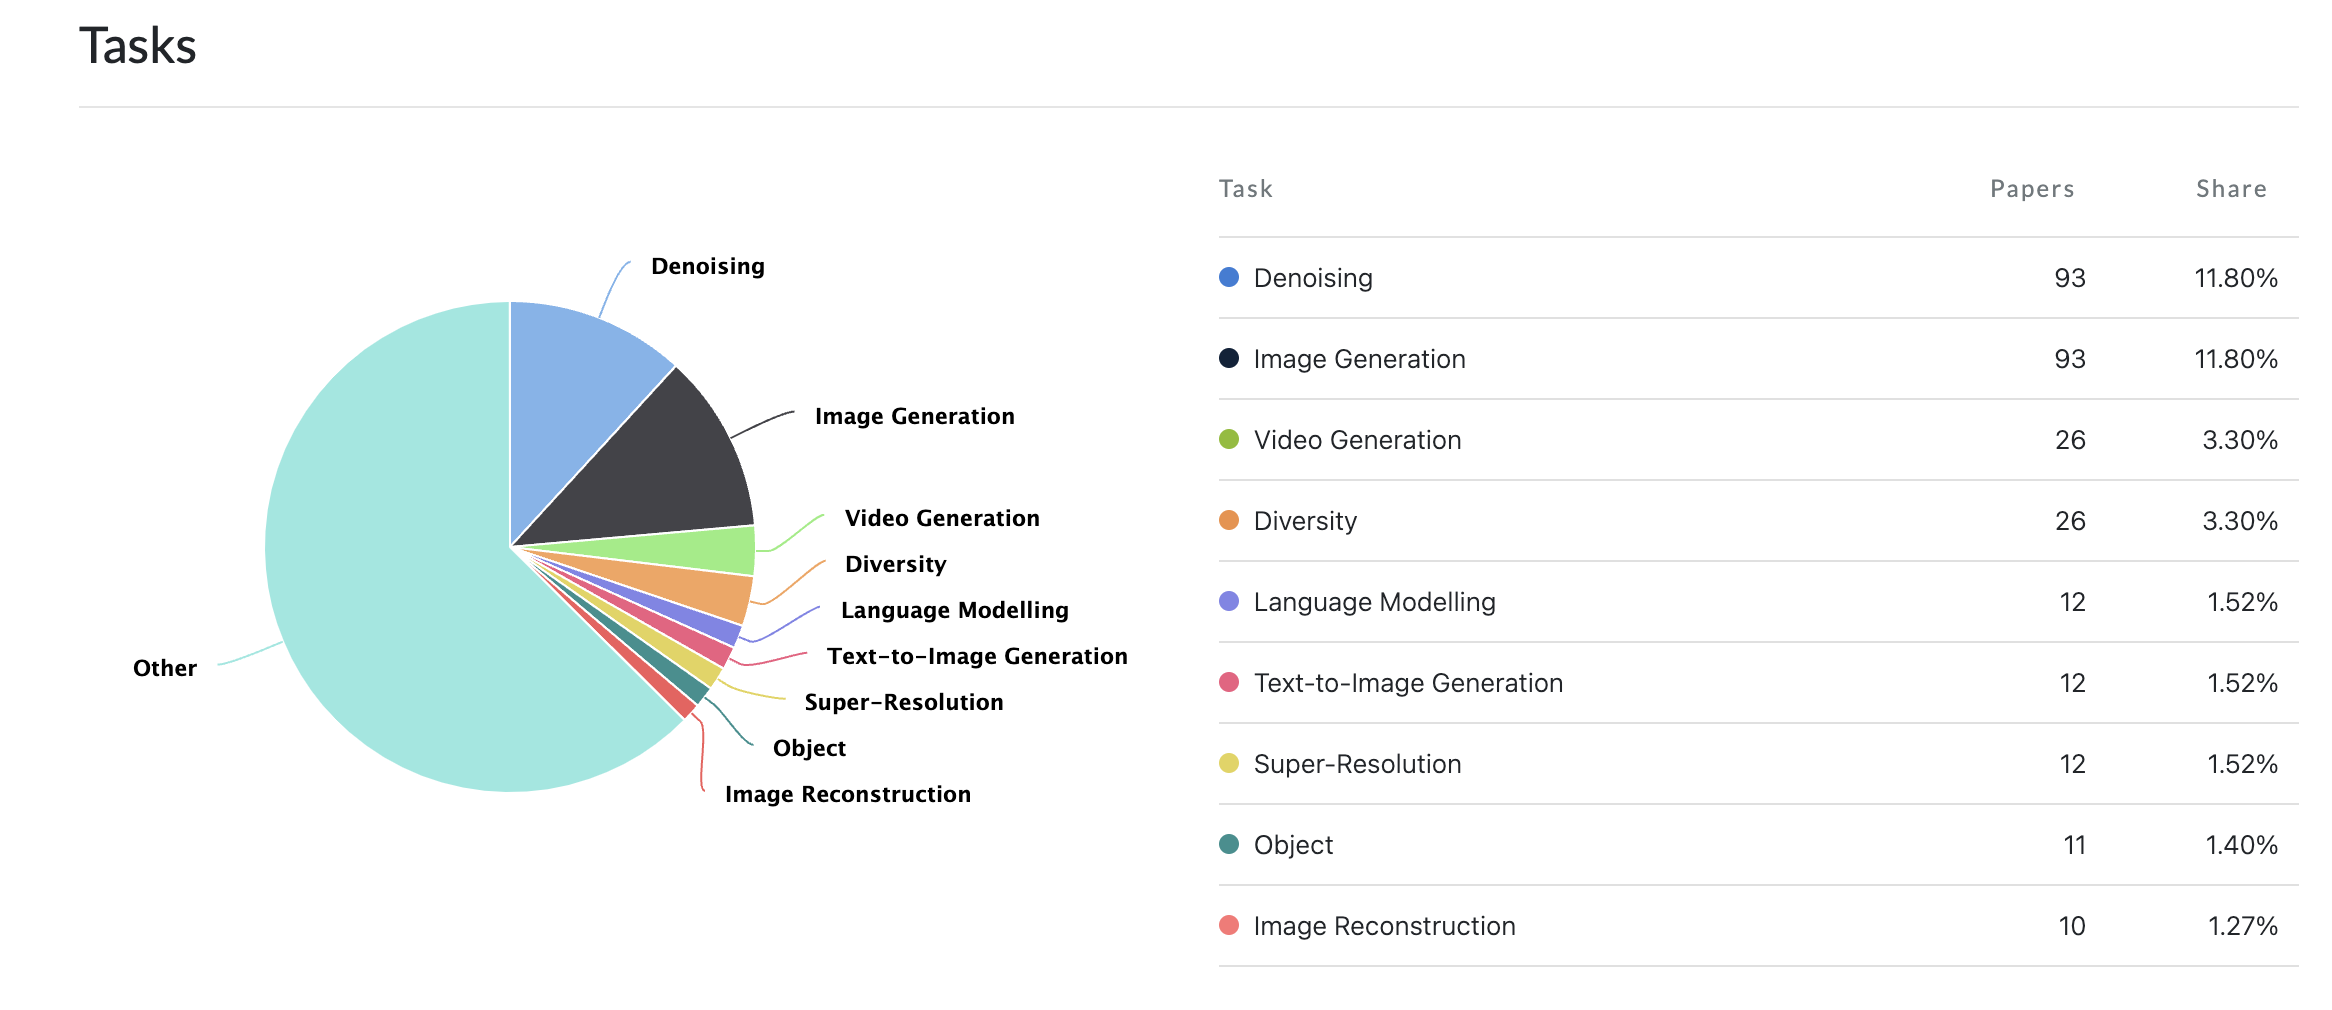Viewport: 2332px width, 1010px height.
Task: Click the dark Image Generation legend dot
Action: 1229,358
